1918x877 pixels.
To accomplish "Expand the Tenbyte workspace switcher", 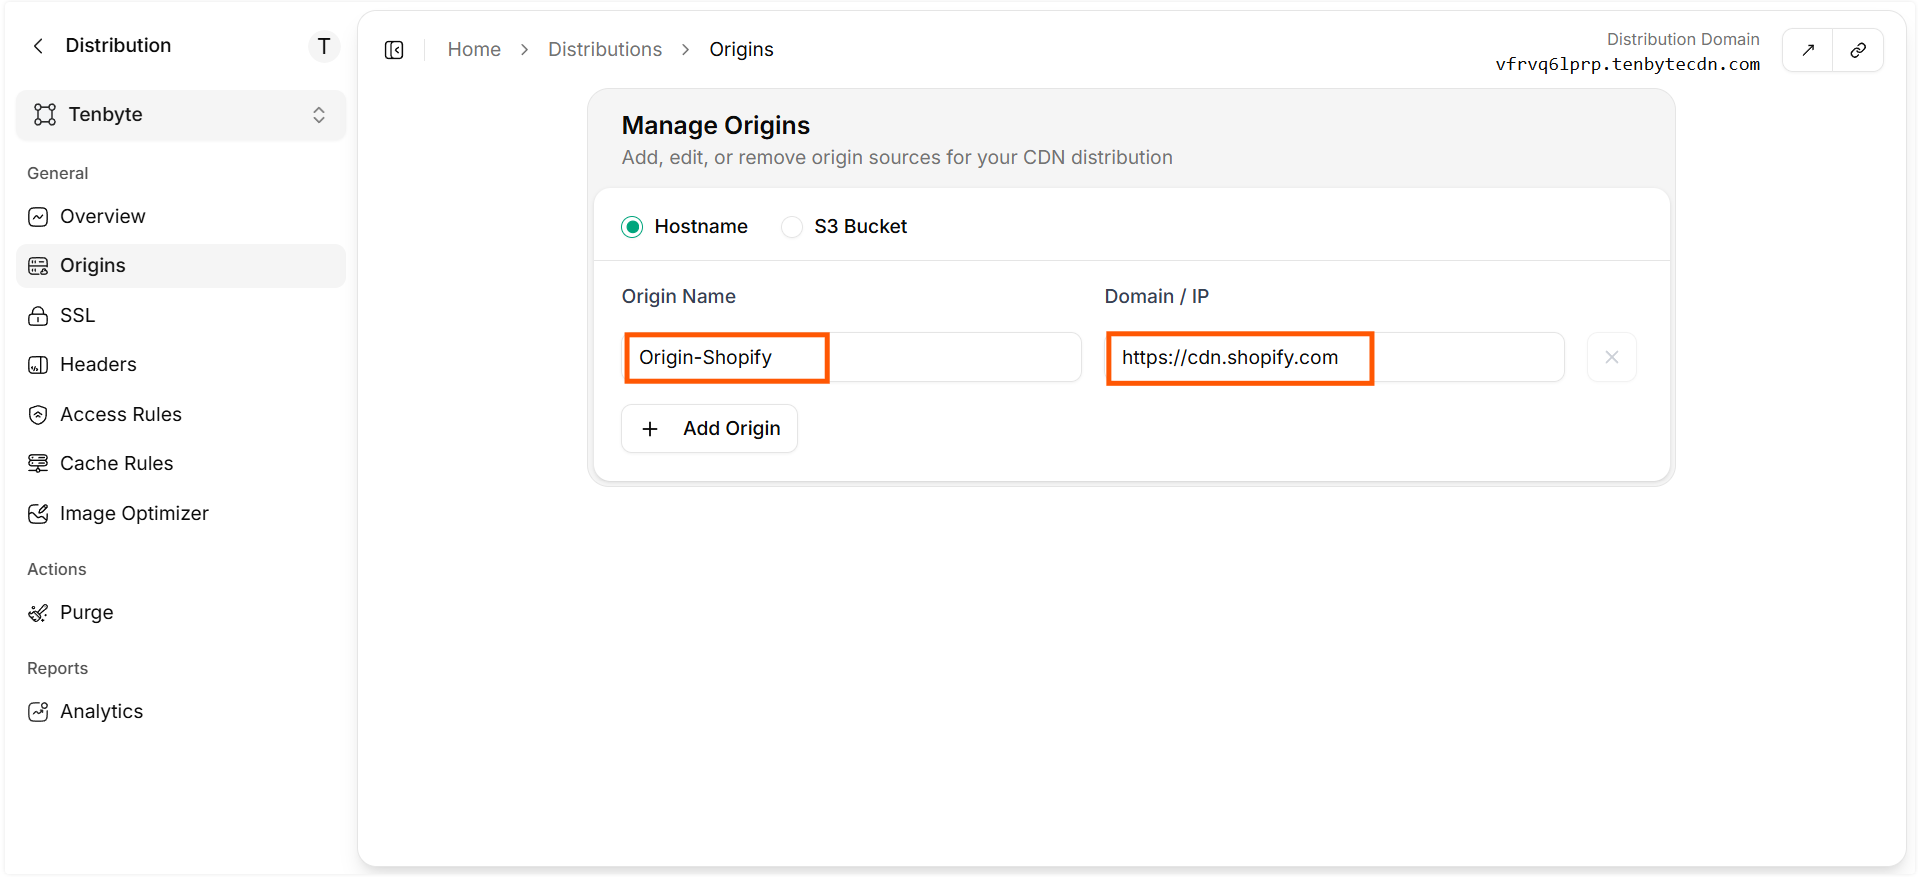I will click(181, 115).
